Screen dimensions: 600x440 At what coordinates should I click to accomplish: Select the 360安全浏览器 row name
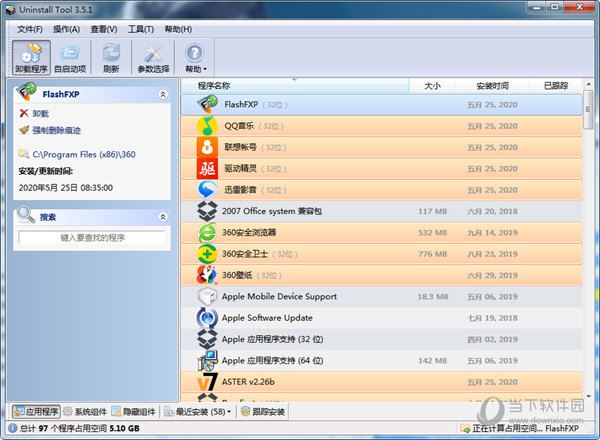(x=249, y=233)
